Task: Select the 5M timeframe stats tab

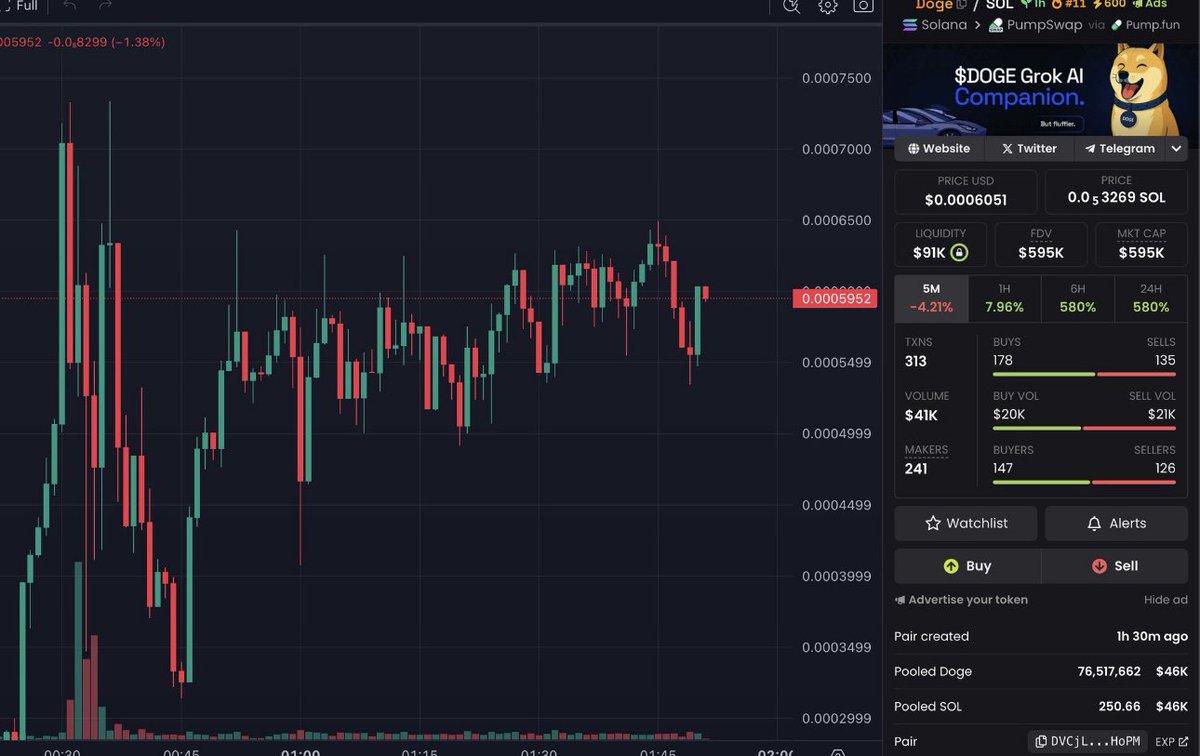Action: click(931, 298)
